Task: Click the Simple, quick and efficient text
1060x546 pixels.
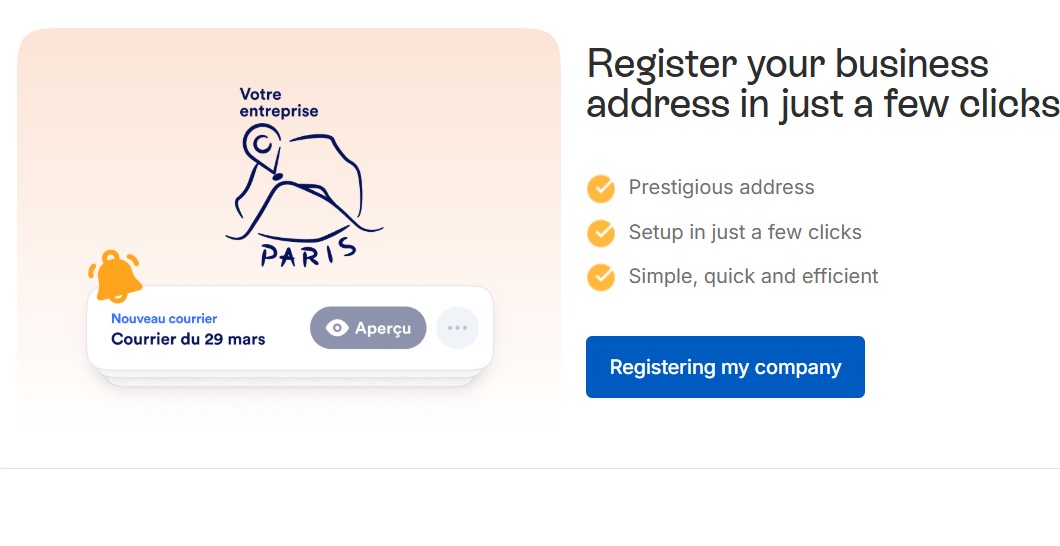Action: coord(753,277)
